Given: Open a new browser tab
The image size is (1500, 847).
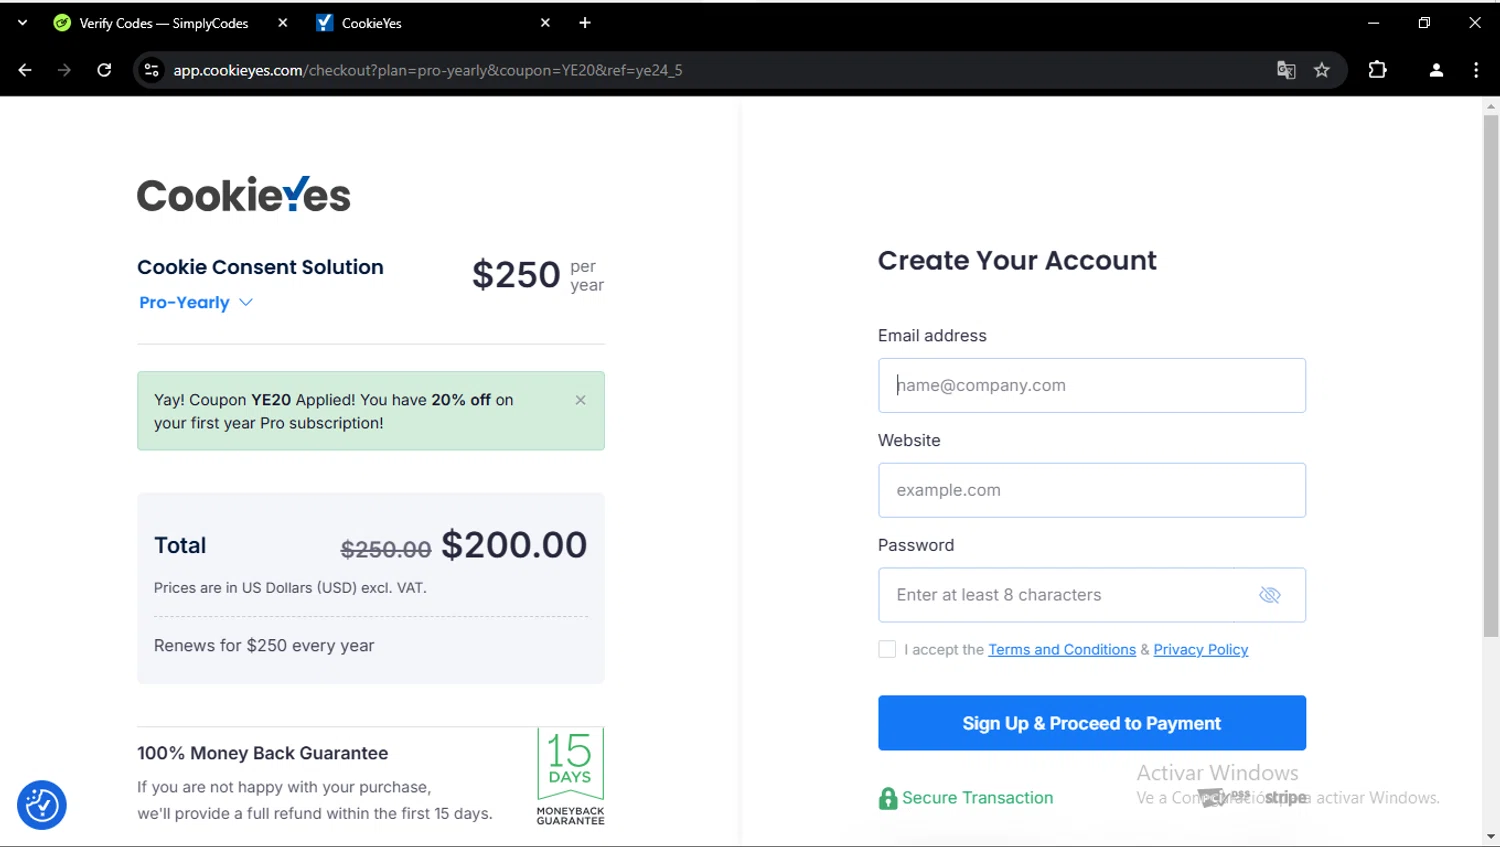Looking at the screenshot, I should [585, 22].
